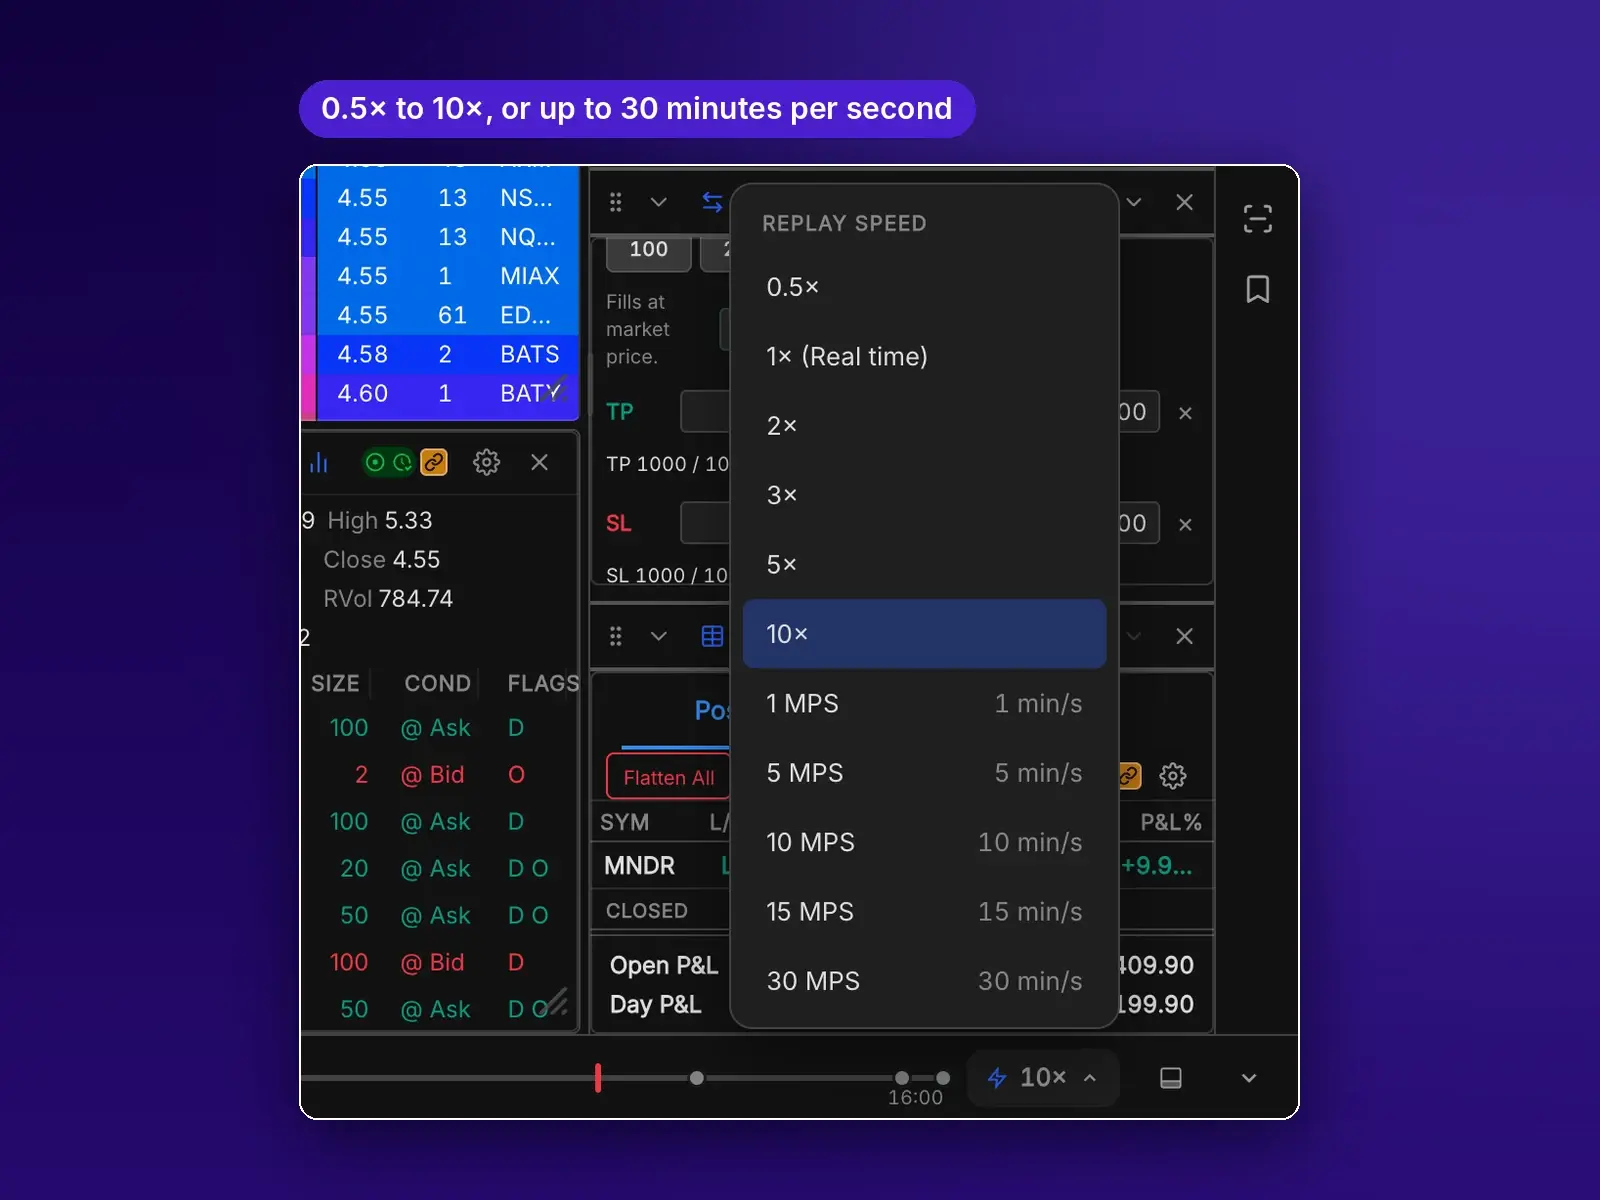Screen dimensions: 1600x1200
Task: Clear the TP field with its × icon
Action: (1185, 413)
